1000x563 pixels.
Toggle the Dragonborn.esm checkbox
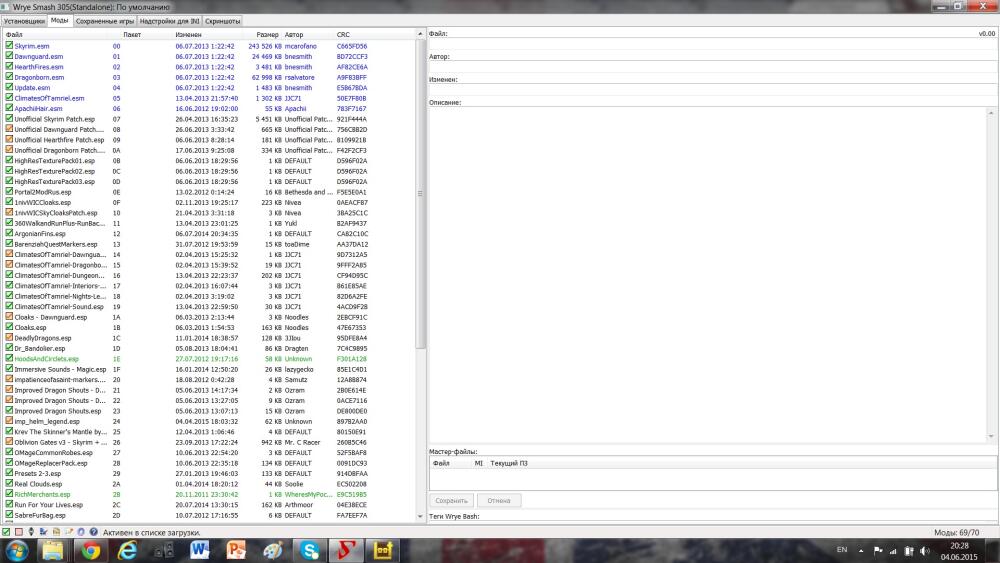(x=9, y=77)
